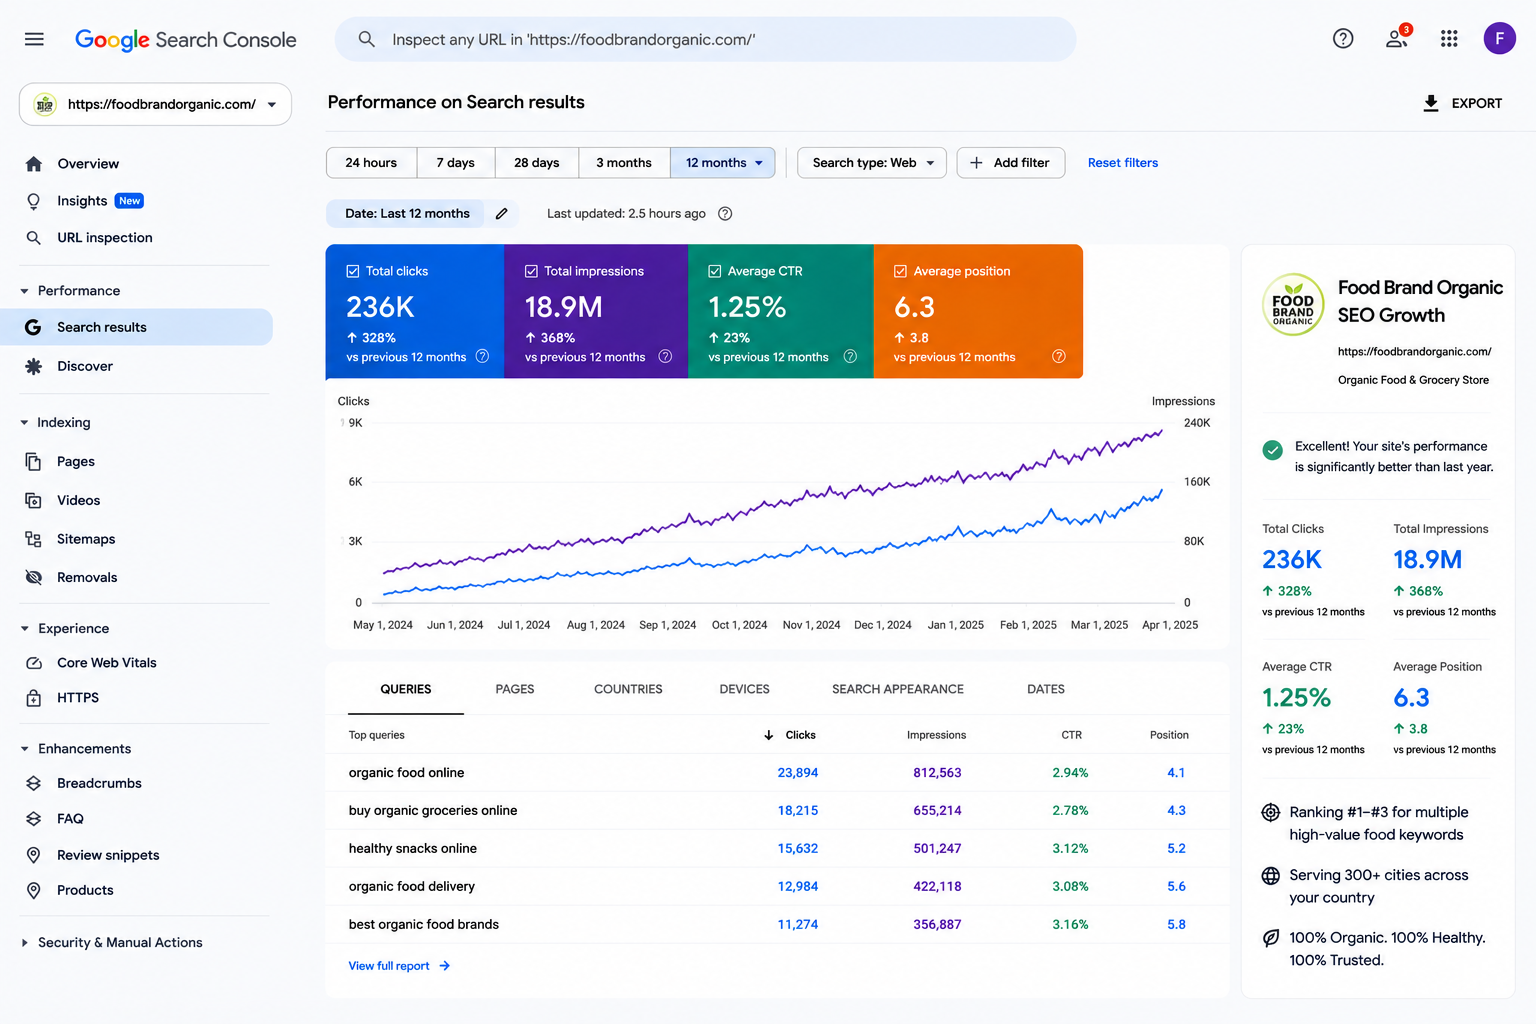Open 12 months date dropdown
The width and height of the screenshot is (1536, 1024).
coord(723,163)
